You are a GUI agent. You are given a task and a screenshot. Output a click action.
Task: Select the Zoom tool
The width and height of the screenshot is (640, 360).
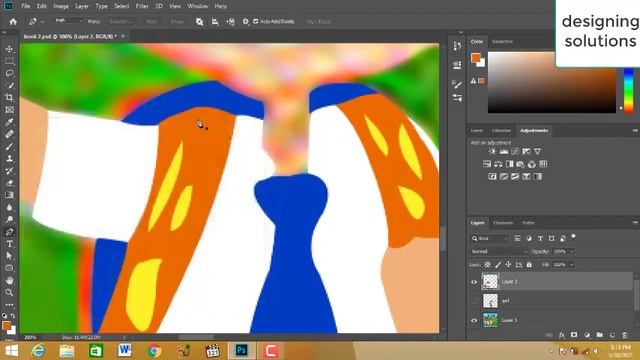click(9, 293)
